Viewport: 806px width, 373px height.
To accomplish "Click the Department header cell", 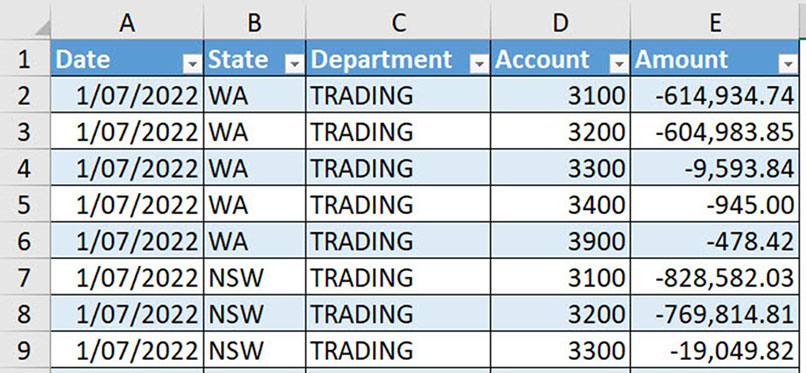I will (398, 58).
